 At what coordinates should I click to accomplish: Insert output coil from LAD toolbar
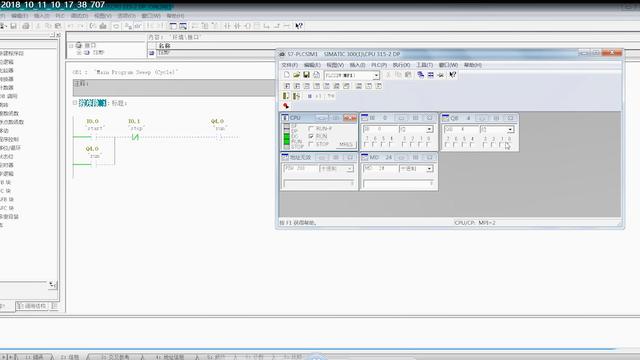pyautogui.click(x=247, y=26)
